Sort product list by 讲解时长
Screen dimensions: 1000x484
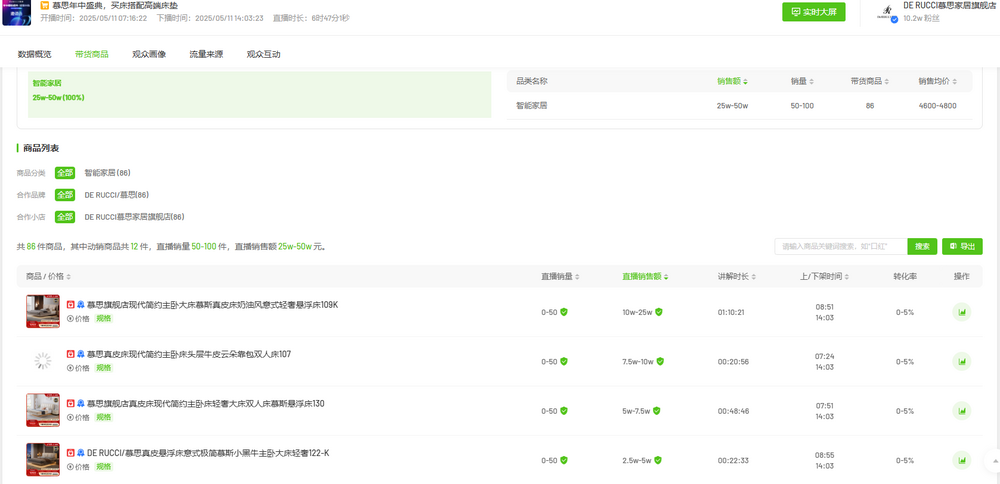pyautogui.click(x=737, y=277)
